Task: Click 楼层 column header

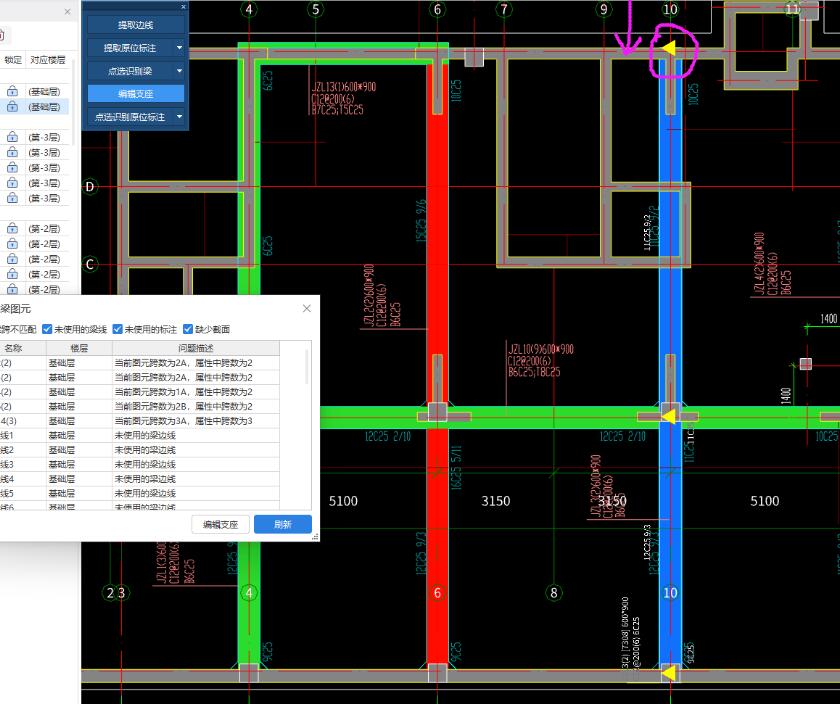Action: click(79, 348)
